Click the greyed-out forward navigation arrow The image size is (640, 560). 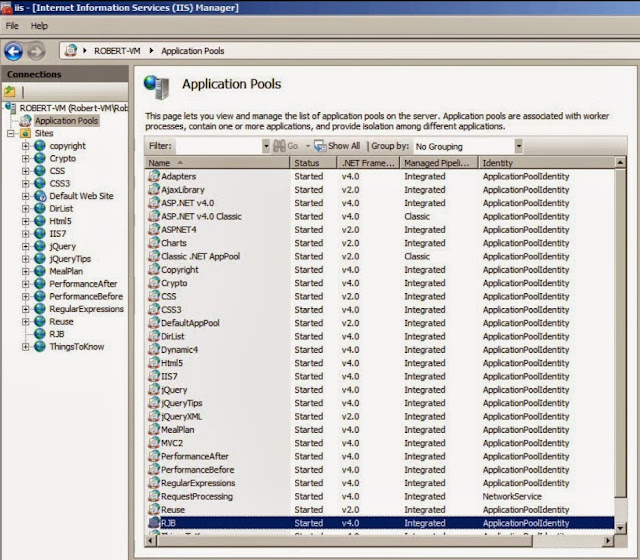click(x=36, y=51)
